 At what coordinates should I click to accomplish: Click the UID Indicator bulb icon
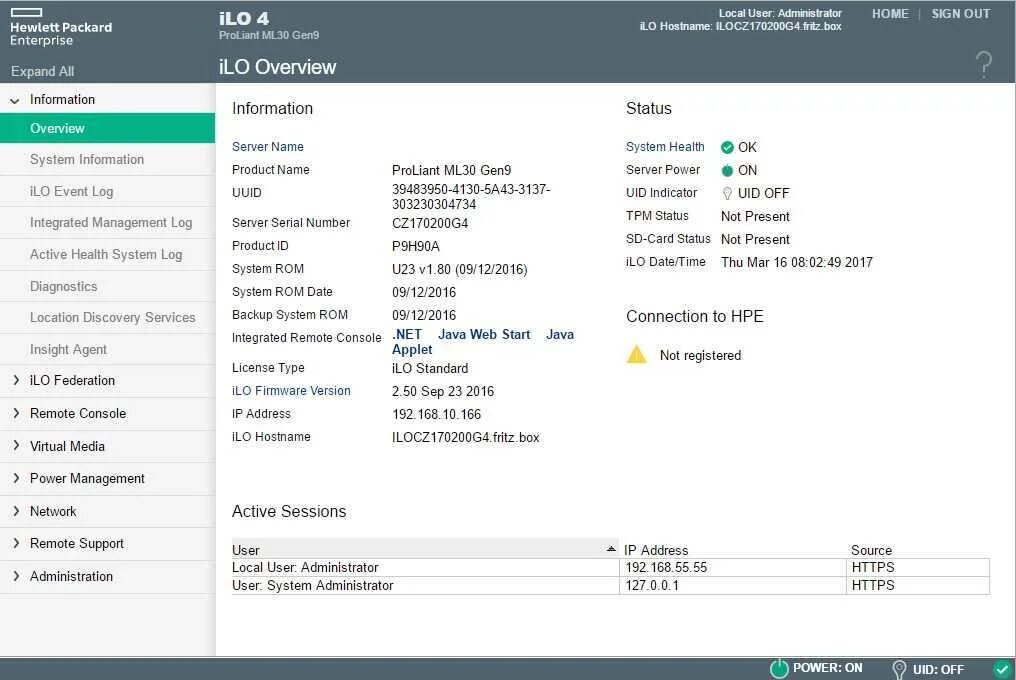(727, 193)
